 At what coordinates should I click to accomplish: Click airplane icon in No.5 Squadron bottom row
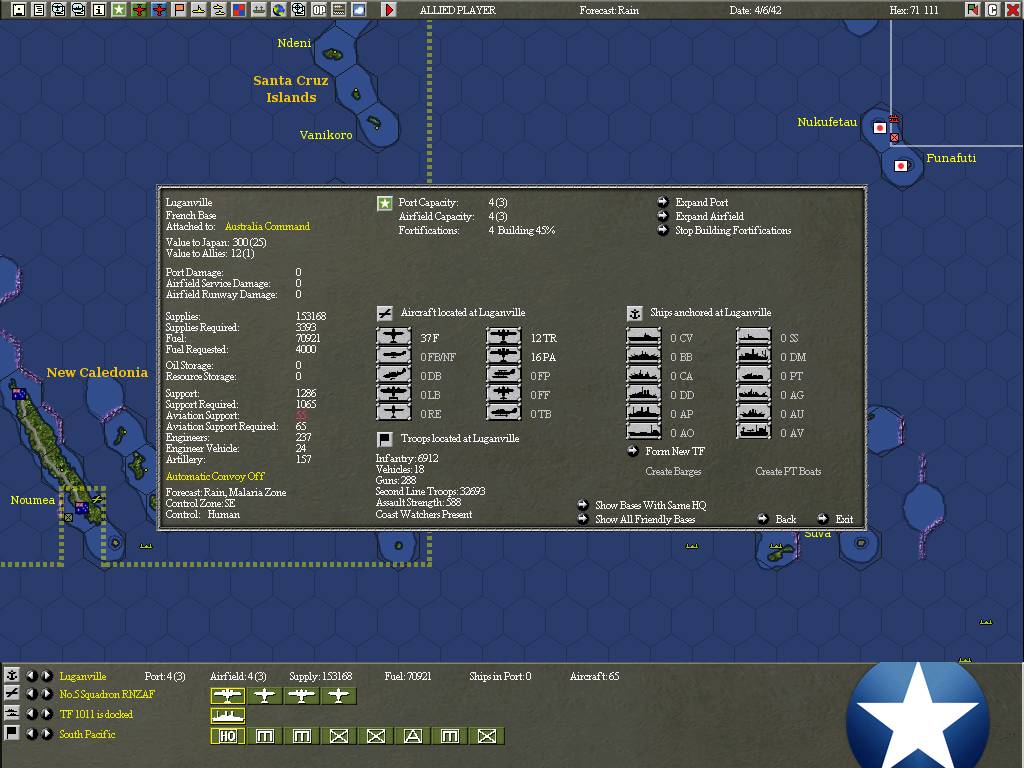11,694
